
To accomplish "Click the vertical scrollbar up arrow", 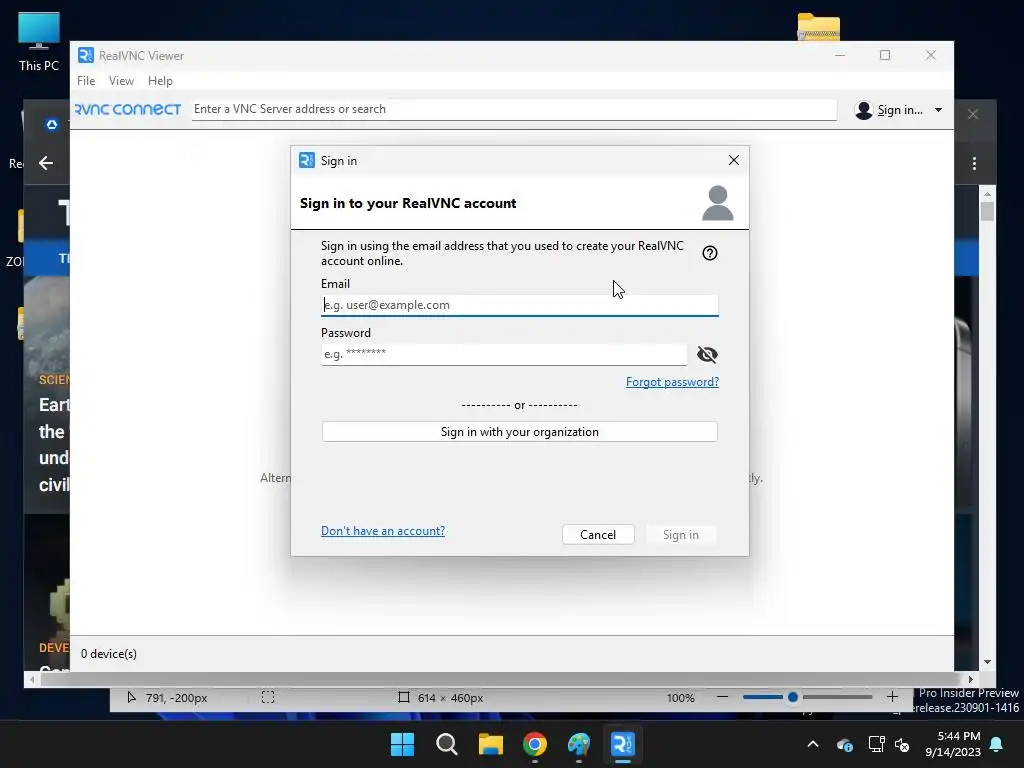I will [x=987, y=194].
